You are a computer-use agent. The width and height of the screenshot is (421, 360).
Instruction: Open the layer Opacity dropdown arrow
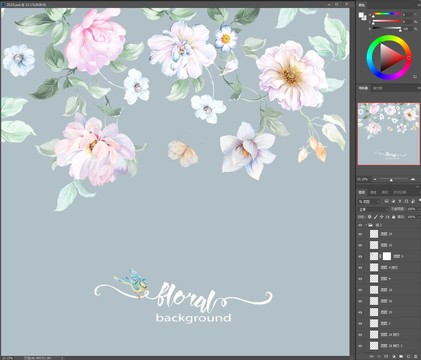(x=419, y=209)
